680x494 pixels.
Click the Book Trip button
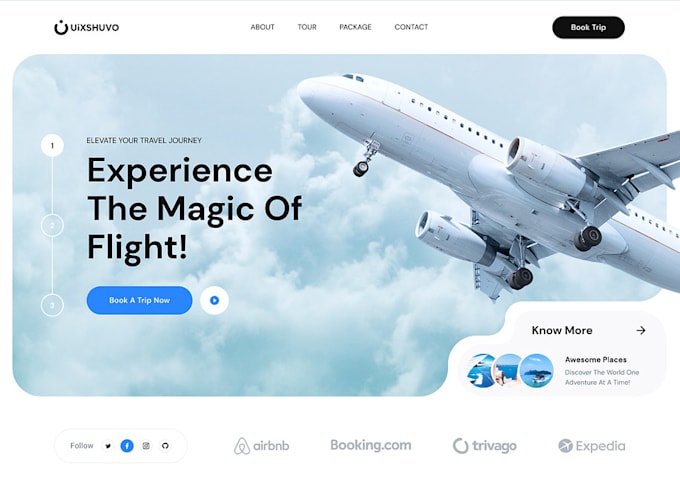pyautogui.click(x=588, y=27)
